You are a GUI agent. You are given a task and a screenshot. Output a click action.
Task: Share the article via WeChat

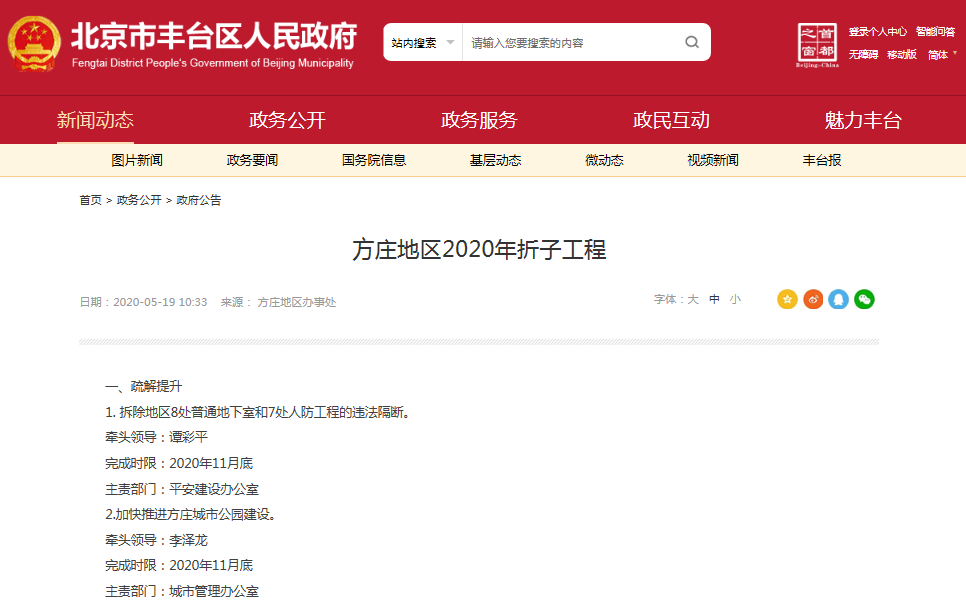pyautogui.click(x=864, y=298)
